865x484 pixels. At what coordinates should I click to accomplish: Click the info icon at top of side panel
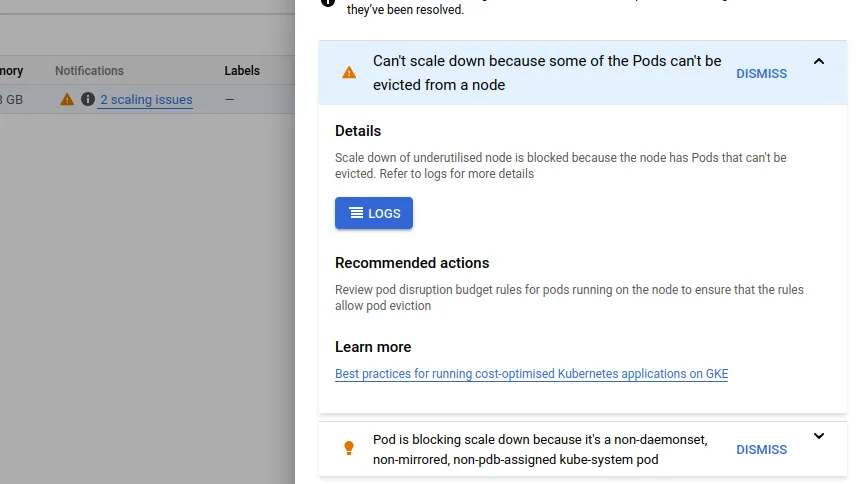click(327, 3)
